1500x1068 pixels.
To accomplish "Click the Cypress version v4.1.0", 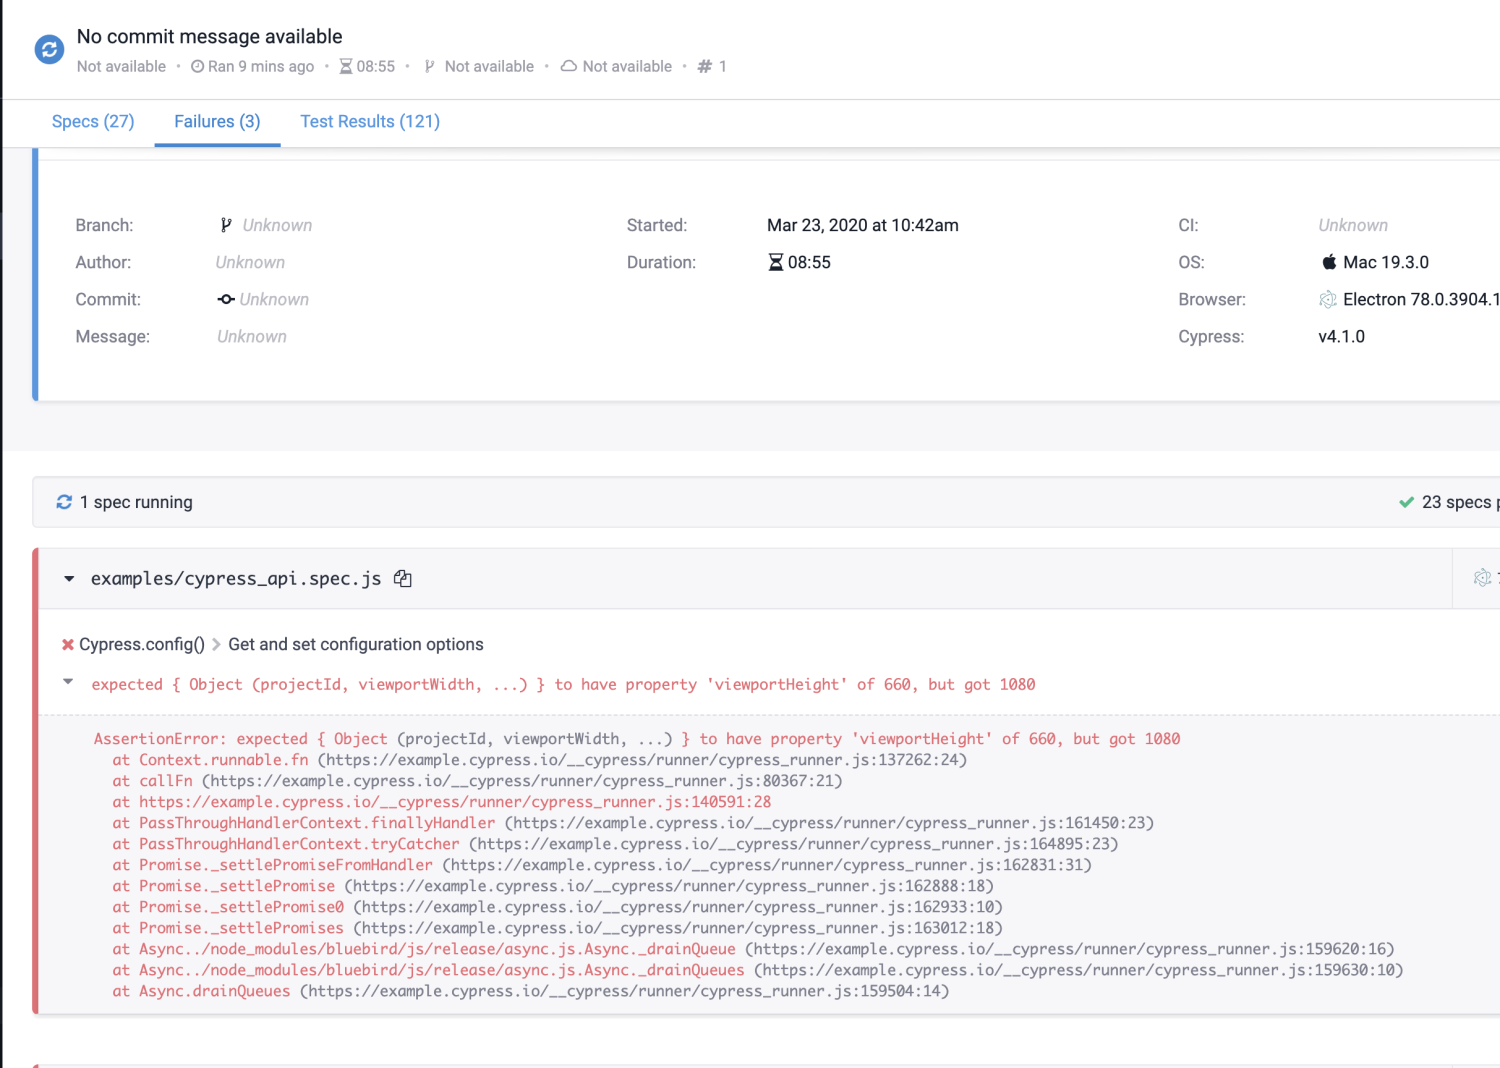I will pos(1341,337).
